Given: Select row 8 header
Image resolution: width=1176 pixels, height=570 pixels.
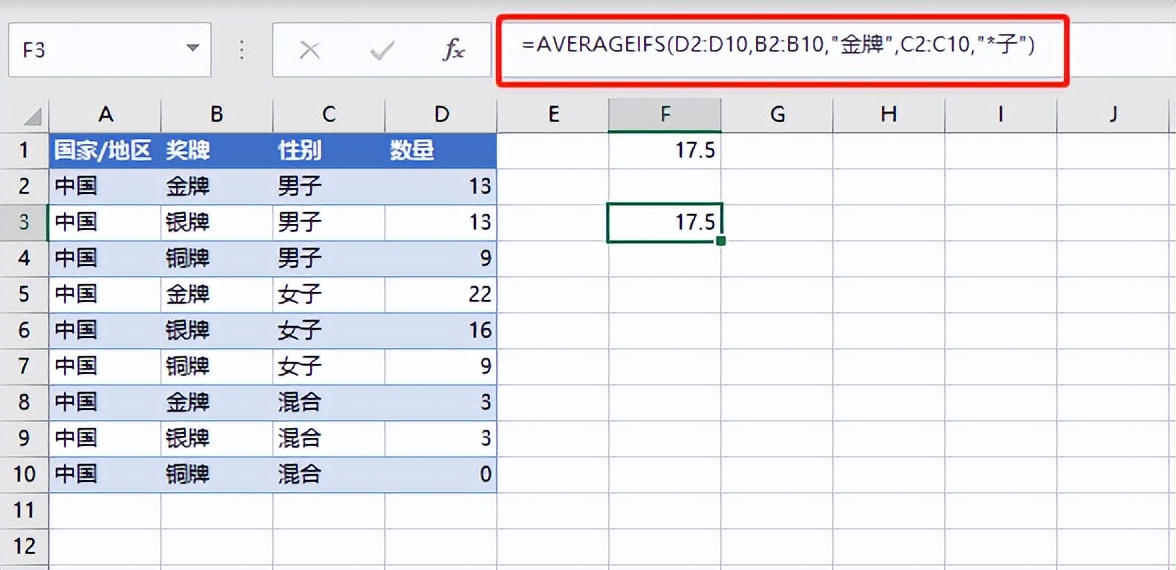Looking at the screenshot, I should point(24,403).
